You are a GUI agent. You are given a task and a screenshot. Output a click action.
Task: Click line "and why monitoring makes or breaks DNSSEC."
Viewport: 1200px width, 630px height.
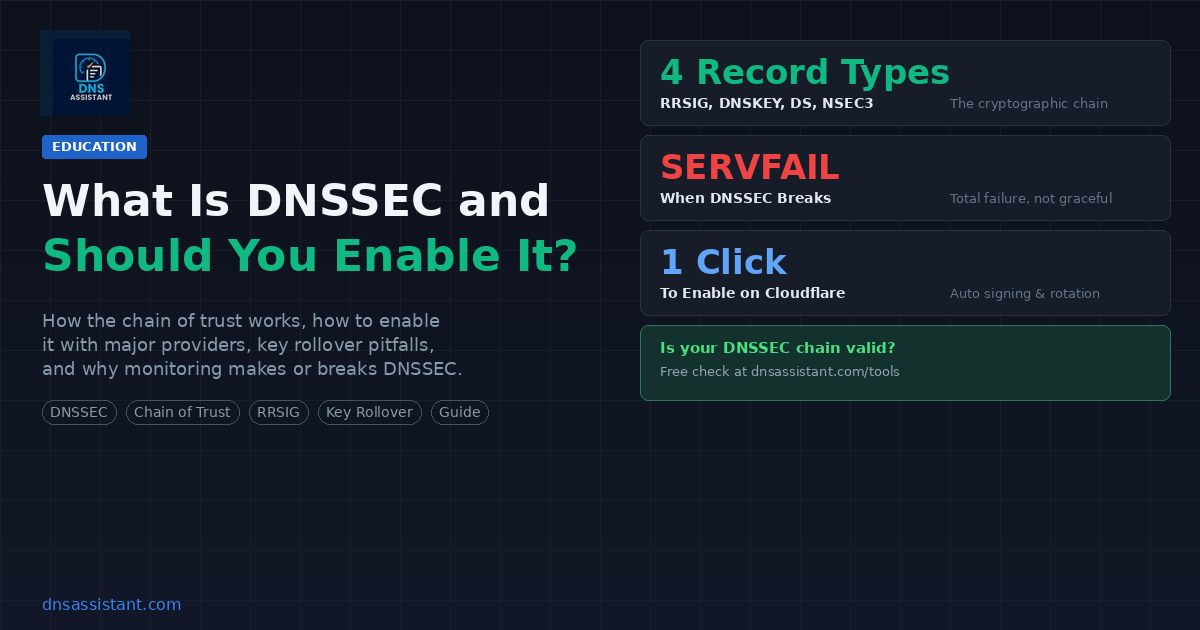(x=252, y=370)
